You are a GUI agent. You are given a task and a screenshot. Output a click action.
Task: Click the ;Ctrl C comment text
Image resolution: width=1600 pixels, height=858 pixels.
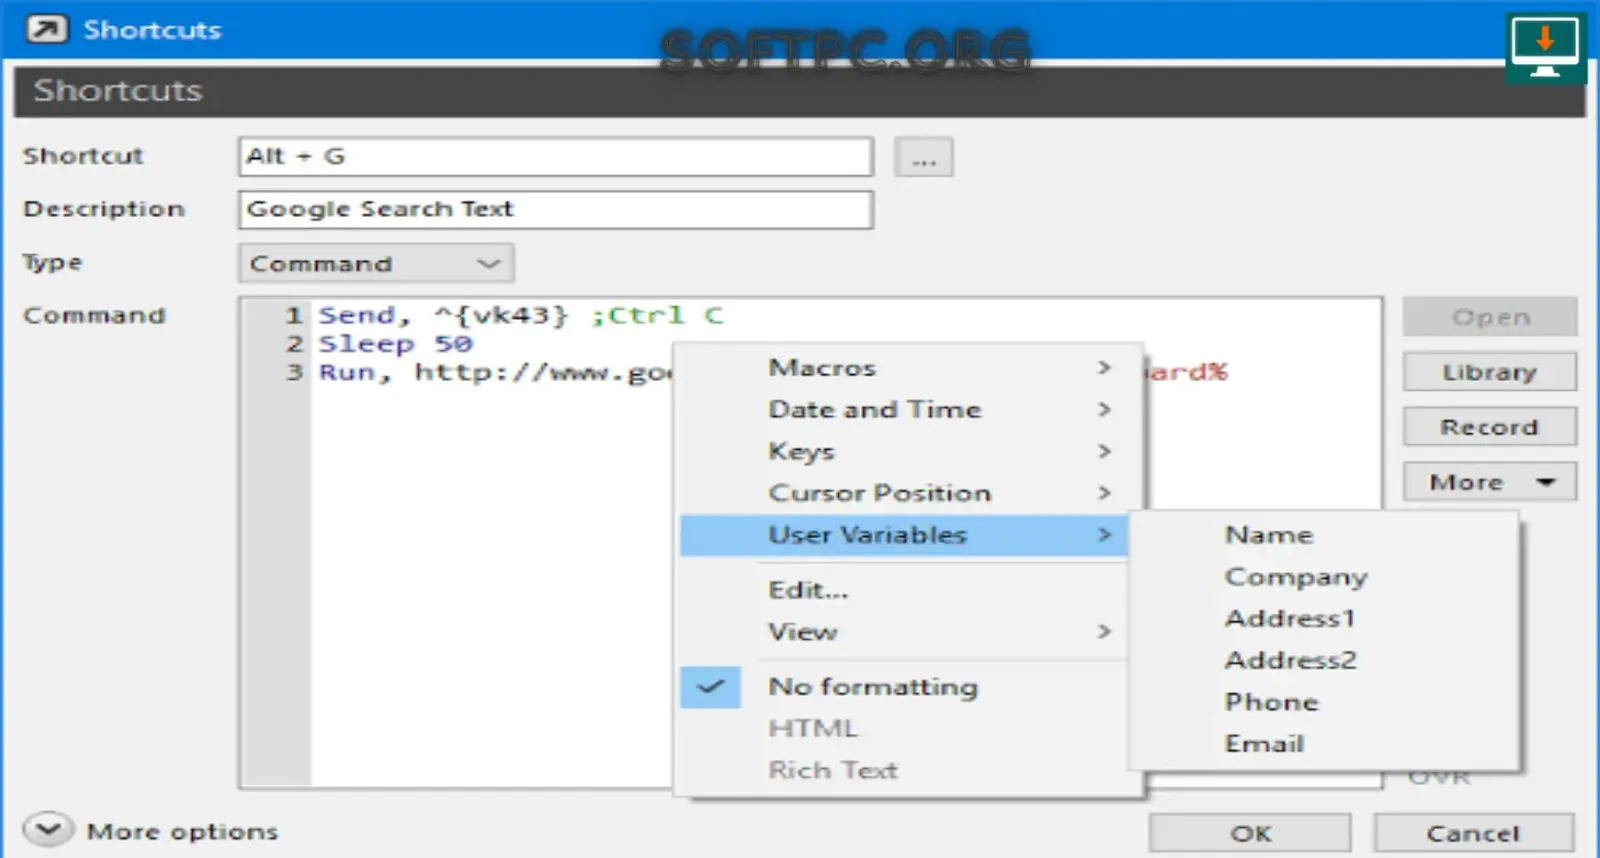pos(657,315)
